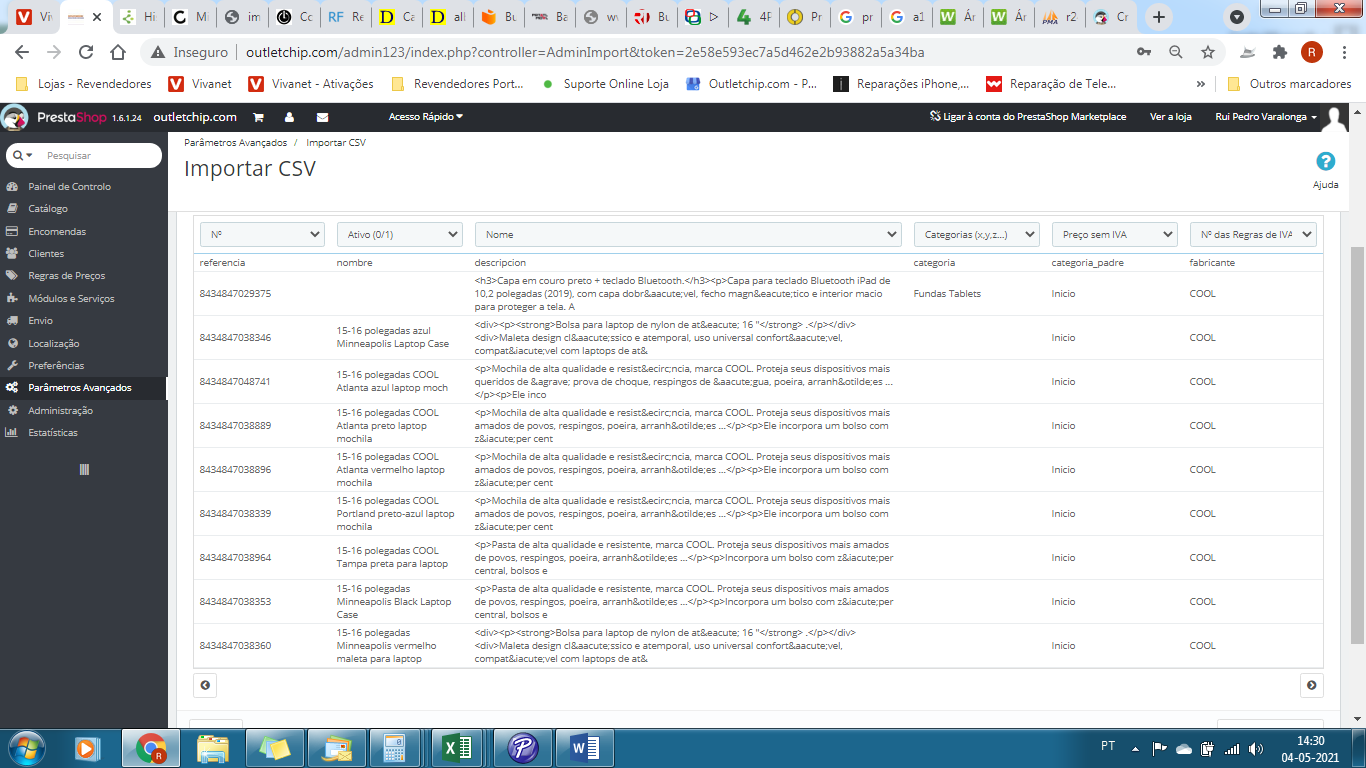Expand bookmarks overflow chevron
1366x768 pixels.
(x=1201, y=84)
